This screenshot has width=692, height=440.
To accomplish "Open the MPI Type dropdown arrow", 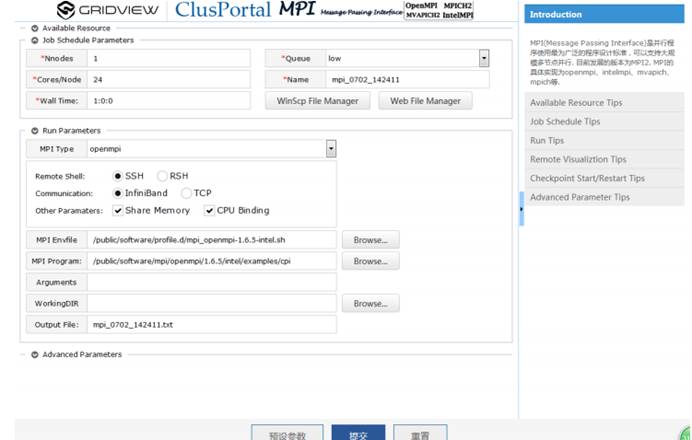I will click(331, 149).
